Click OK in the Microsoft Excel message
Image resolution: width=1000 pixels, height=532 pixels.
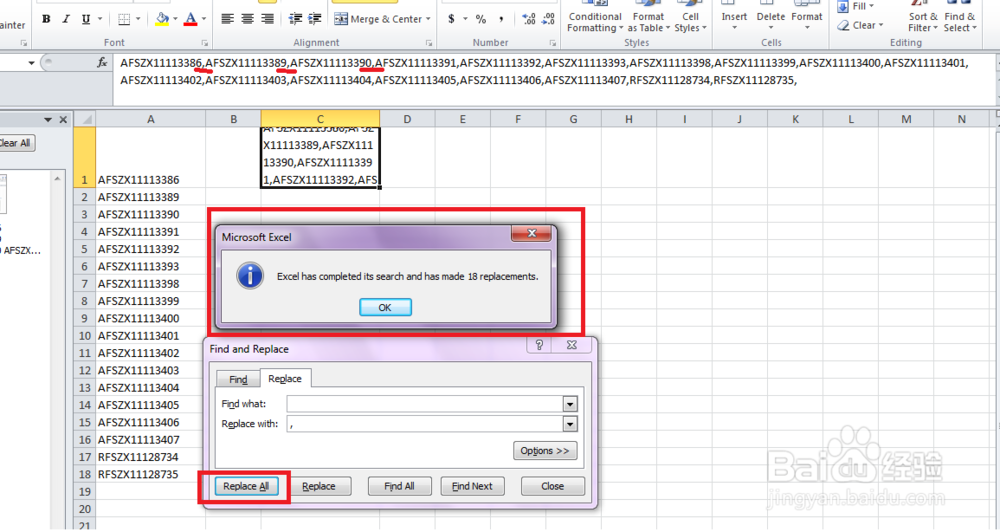(385, 307)
